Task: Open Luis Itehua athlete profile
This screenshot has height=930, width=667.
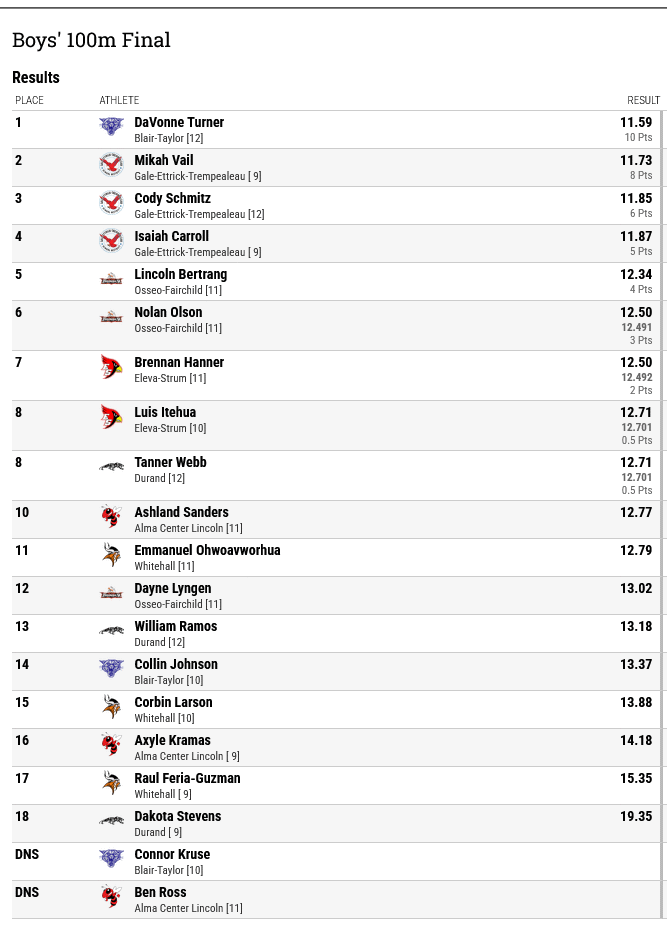Action: coord(165,412)
